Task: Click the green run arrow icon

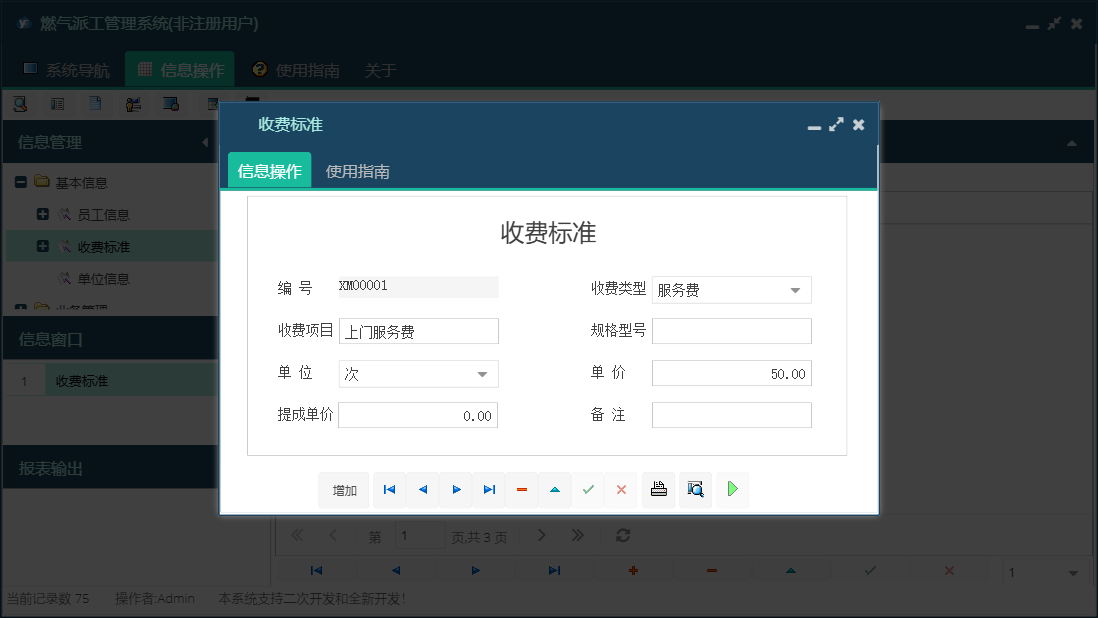Action: (732, 490)
